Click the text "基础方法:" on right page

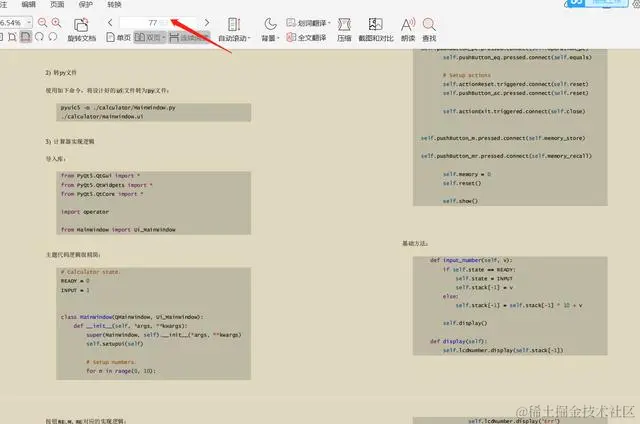click(x=415, y=244)
